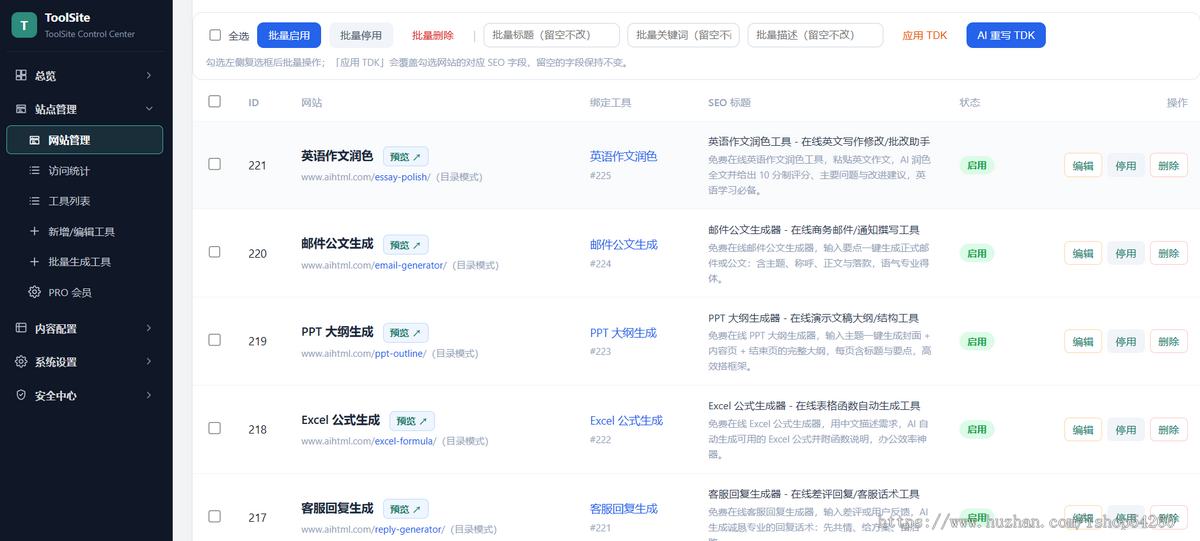Select the checkbox for row 220

(x=214, y=252)
